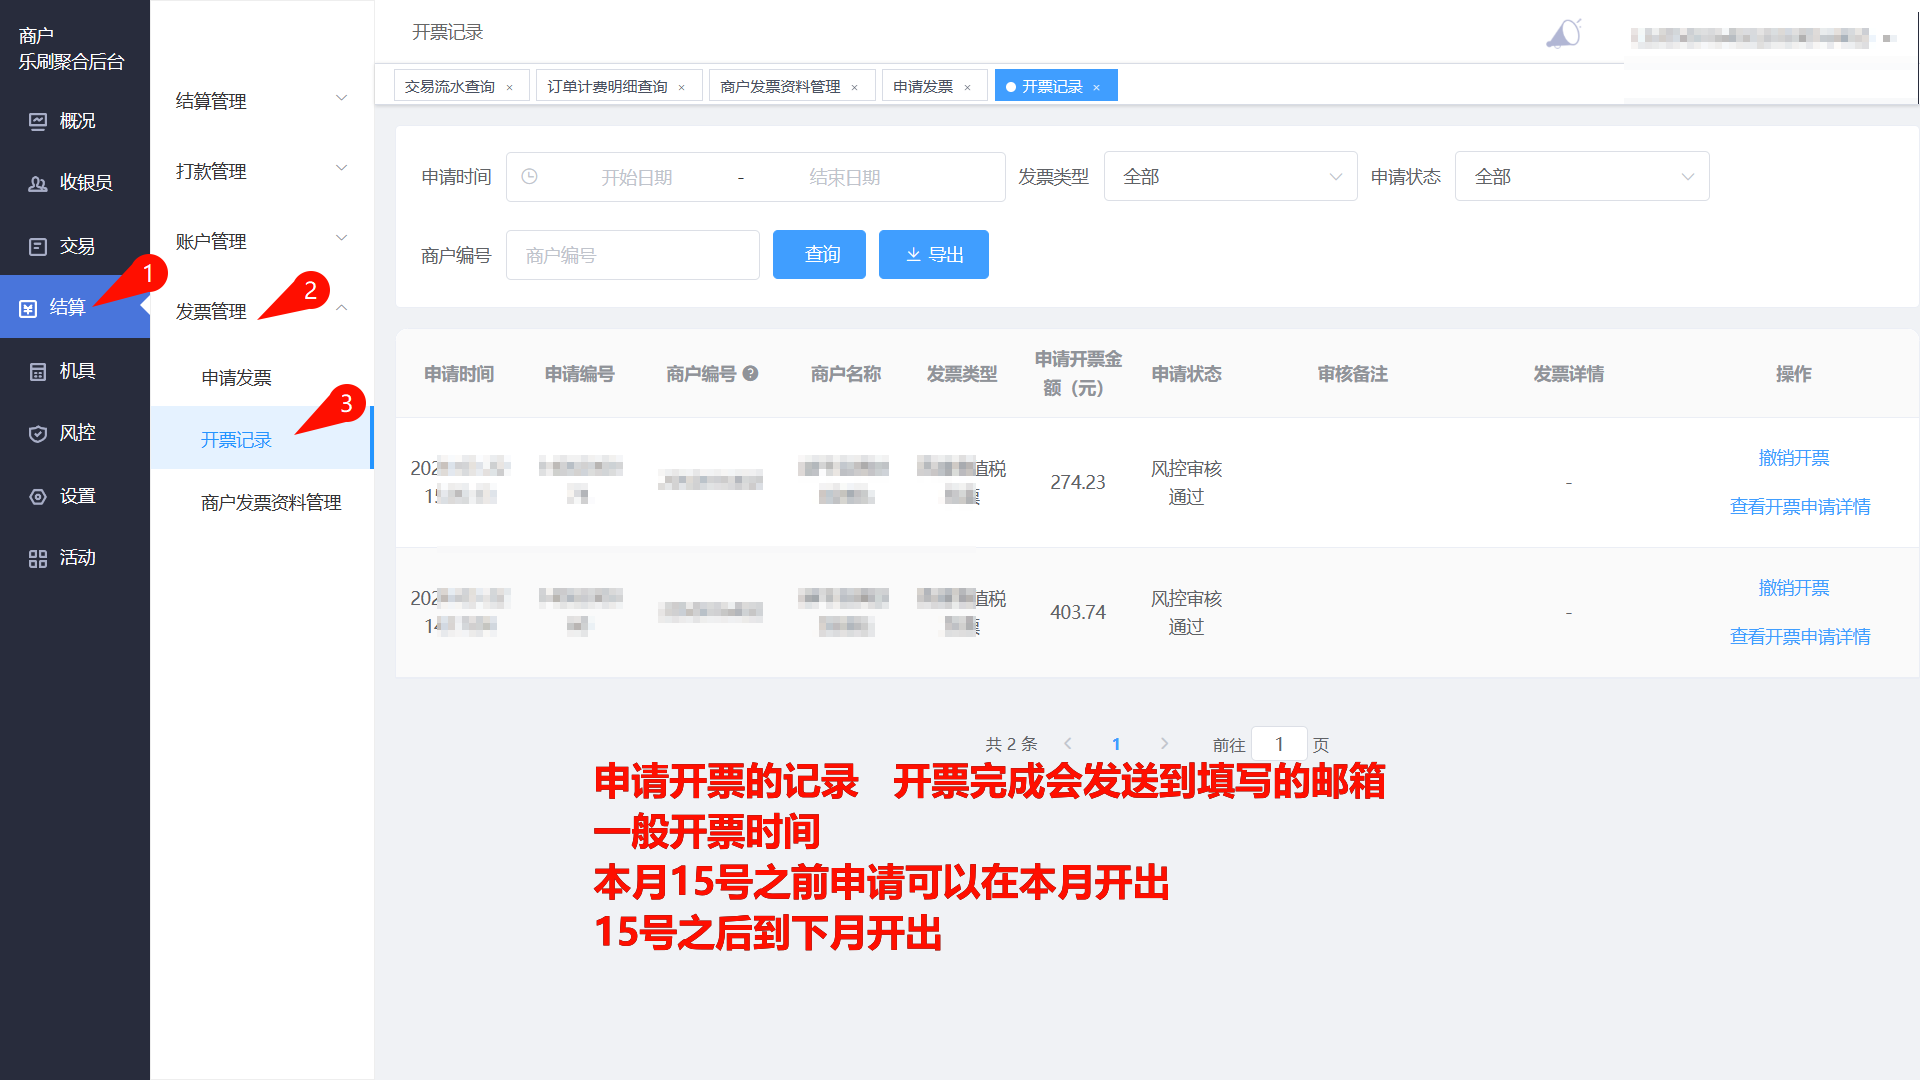Expand the 发票类型 dropdown

(1229, 177)
